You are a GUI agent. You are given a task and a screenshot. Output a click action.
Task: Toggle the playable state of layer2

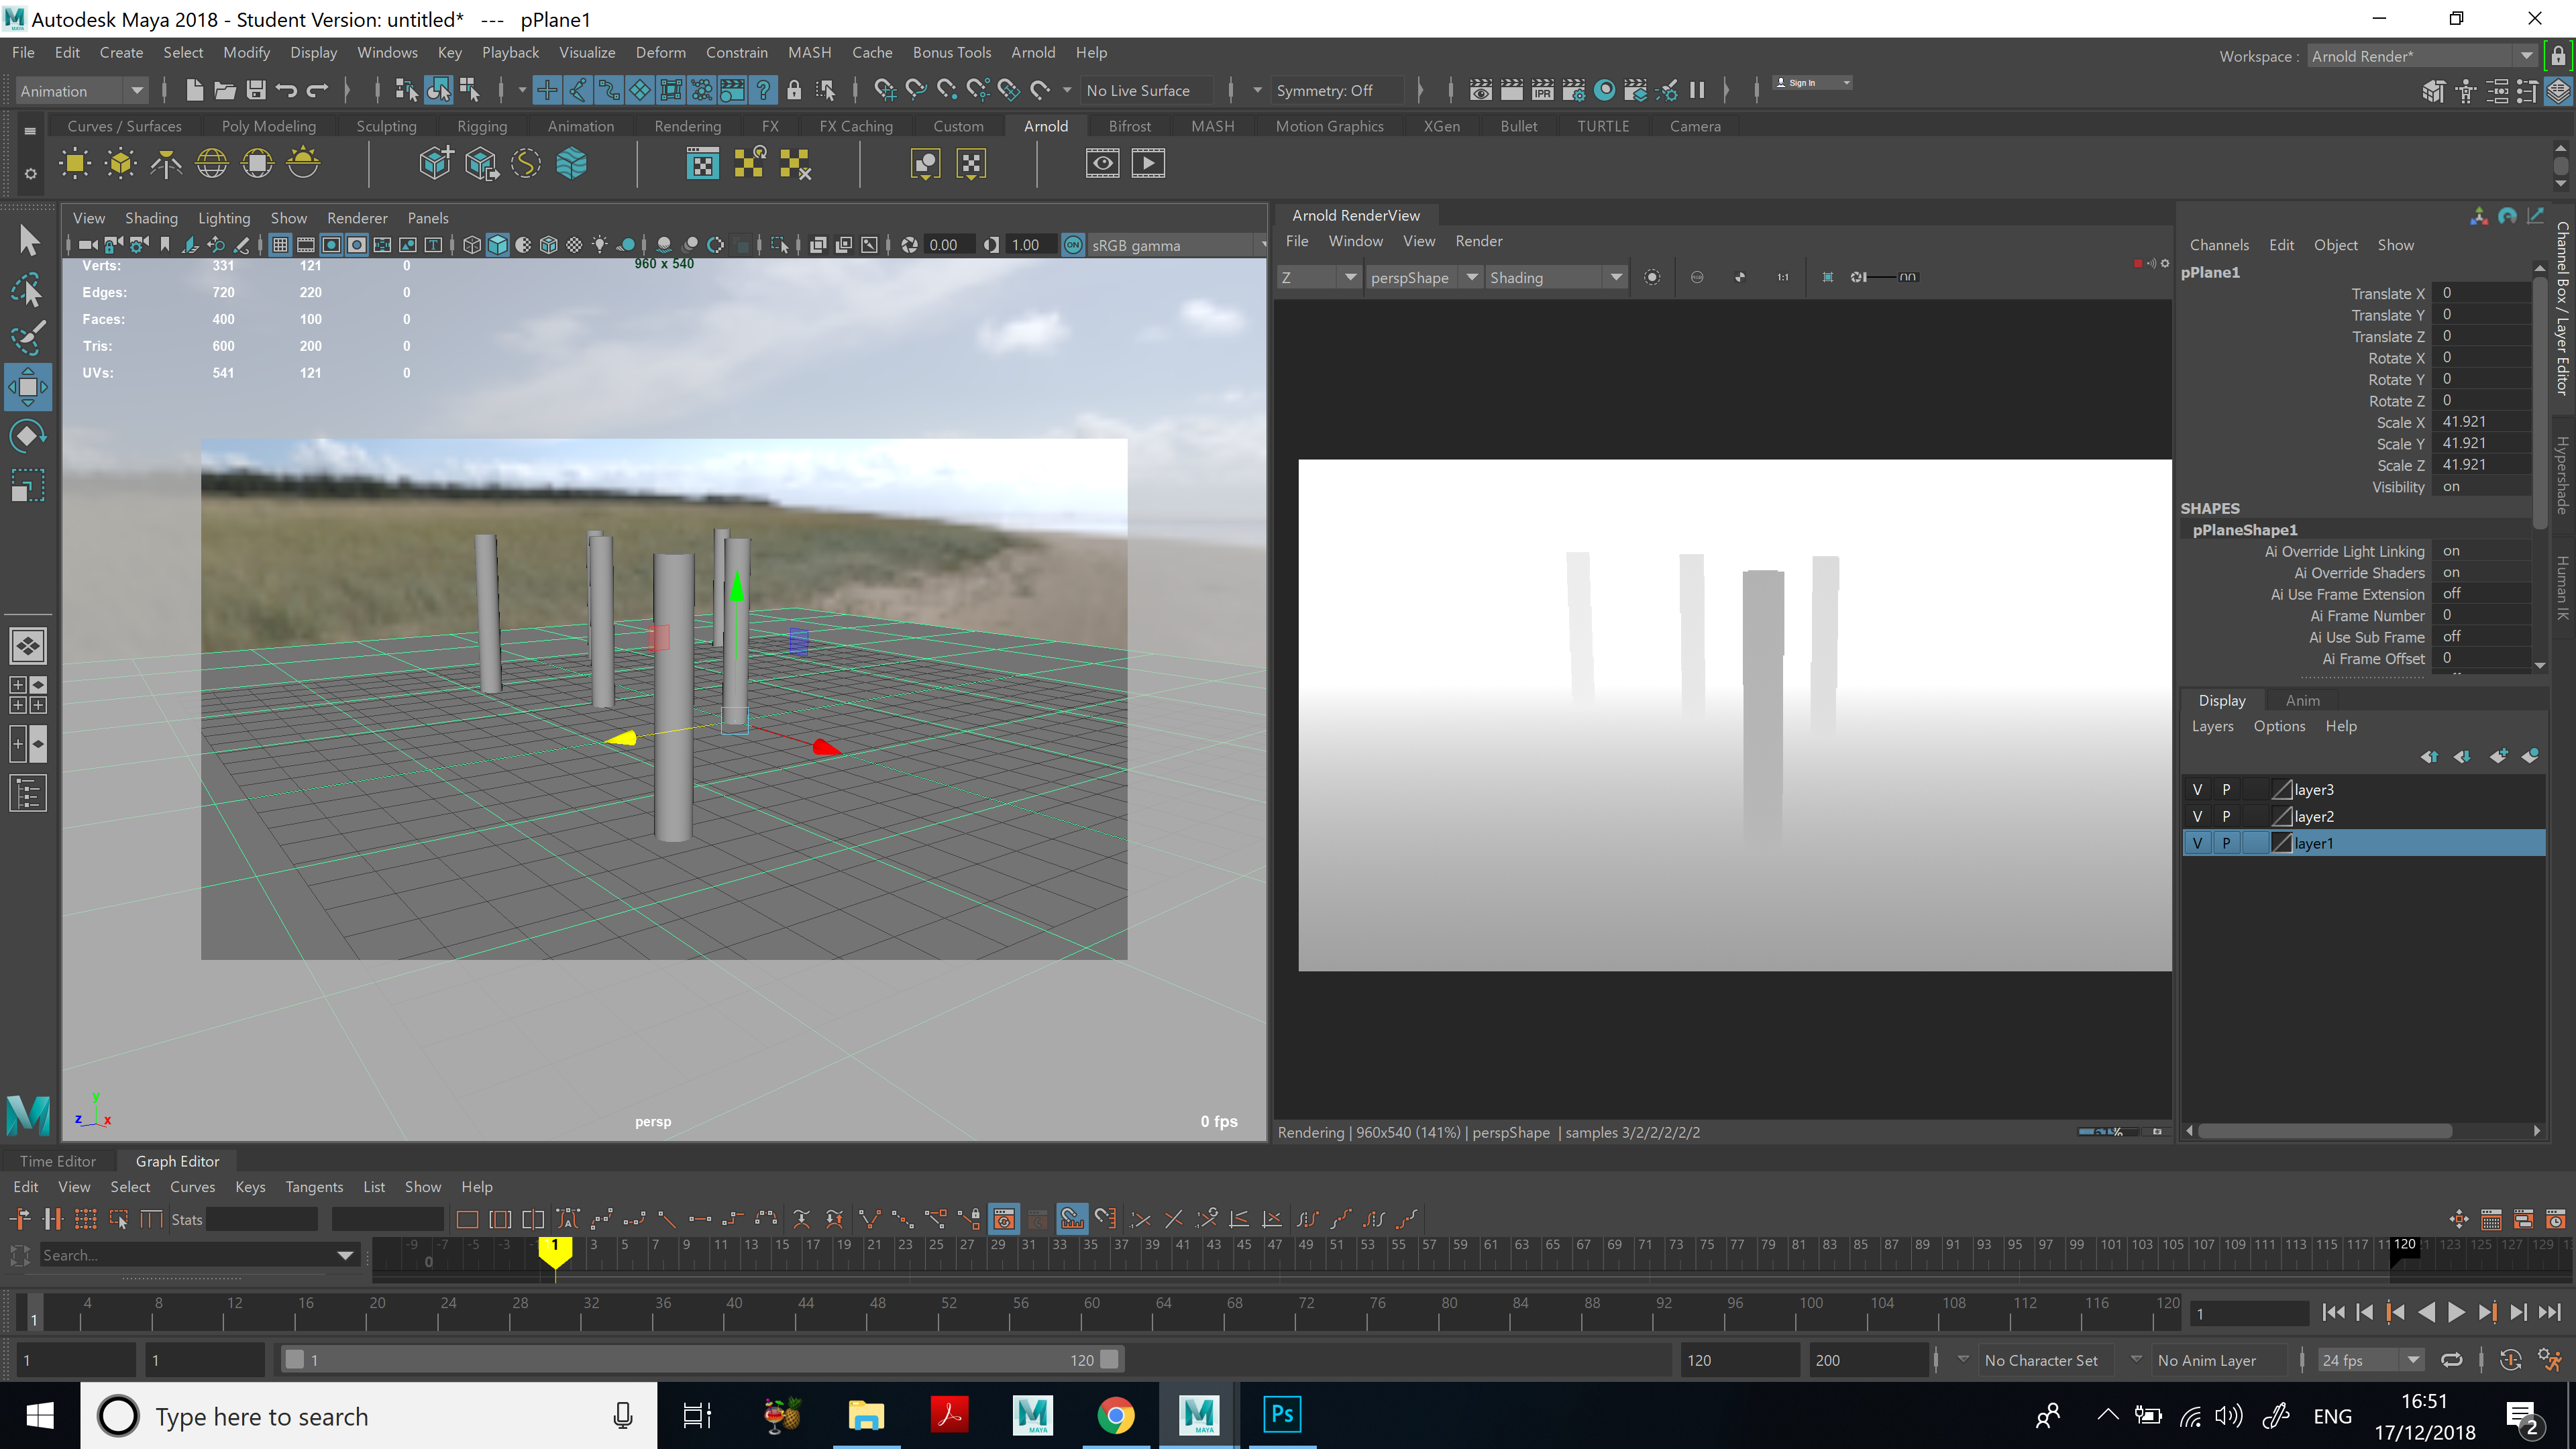click(x=2227, y=816)
